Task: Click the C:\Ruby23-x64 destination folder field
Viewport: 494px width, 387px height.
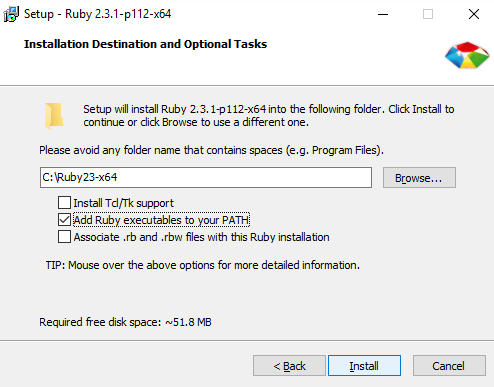Action: 206,178
